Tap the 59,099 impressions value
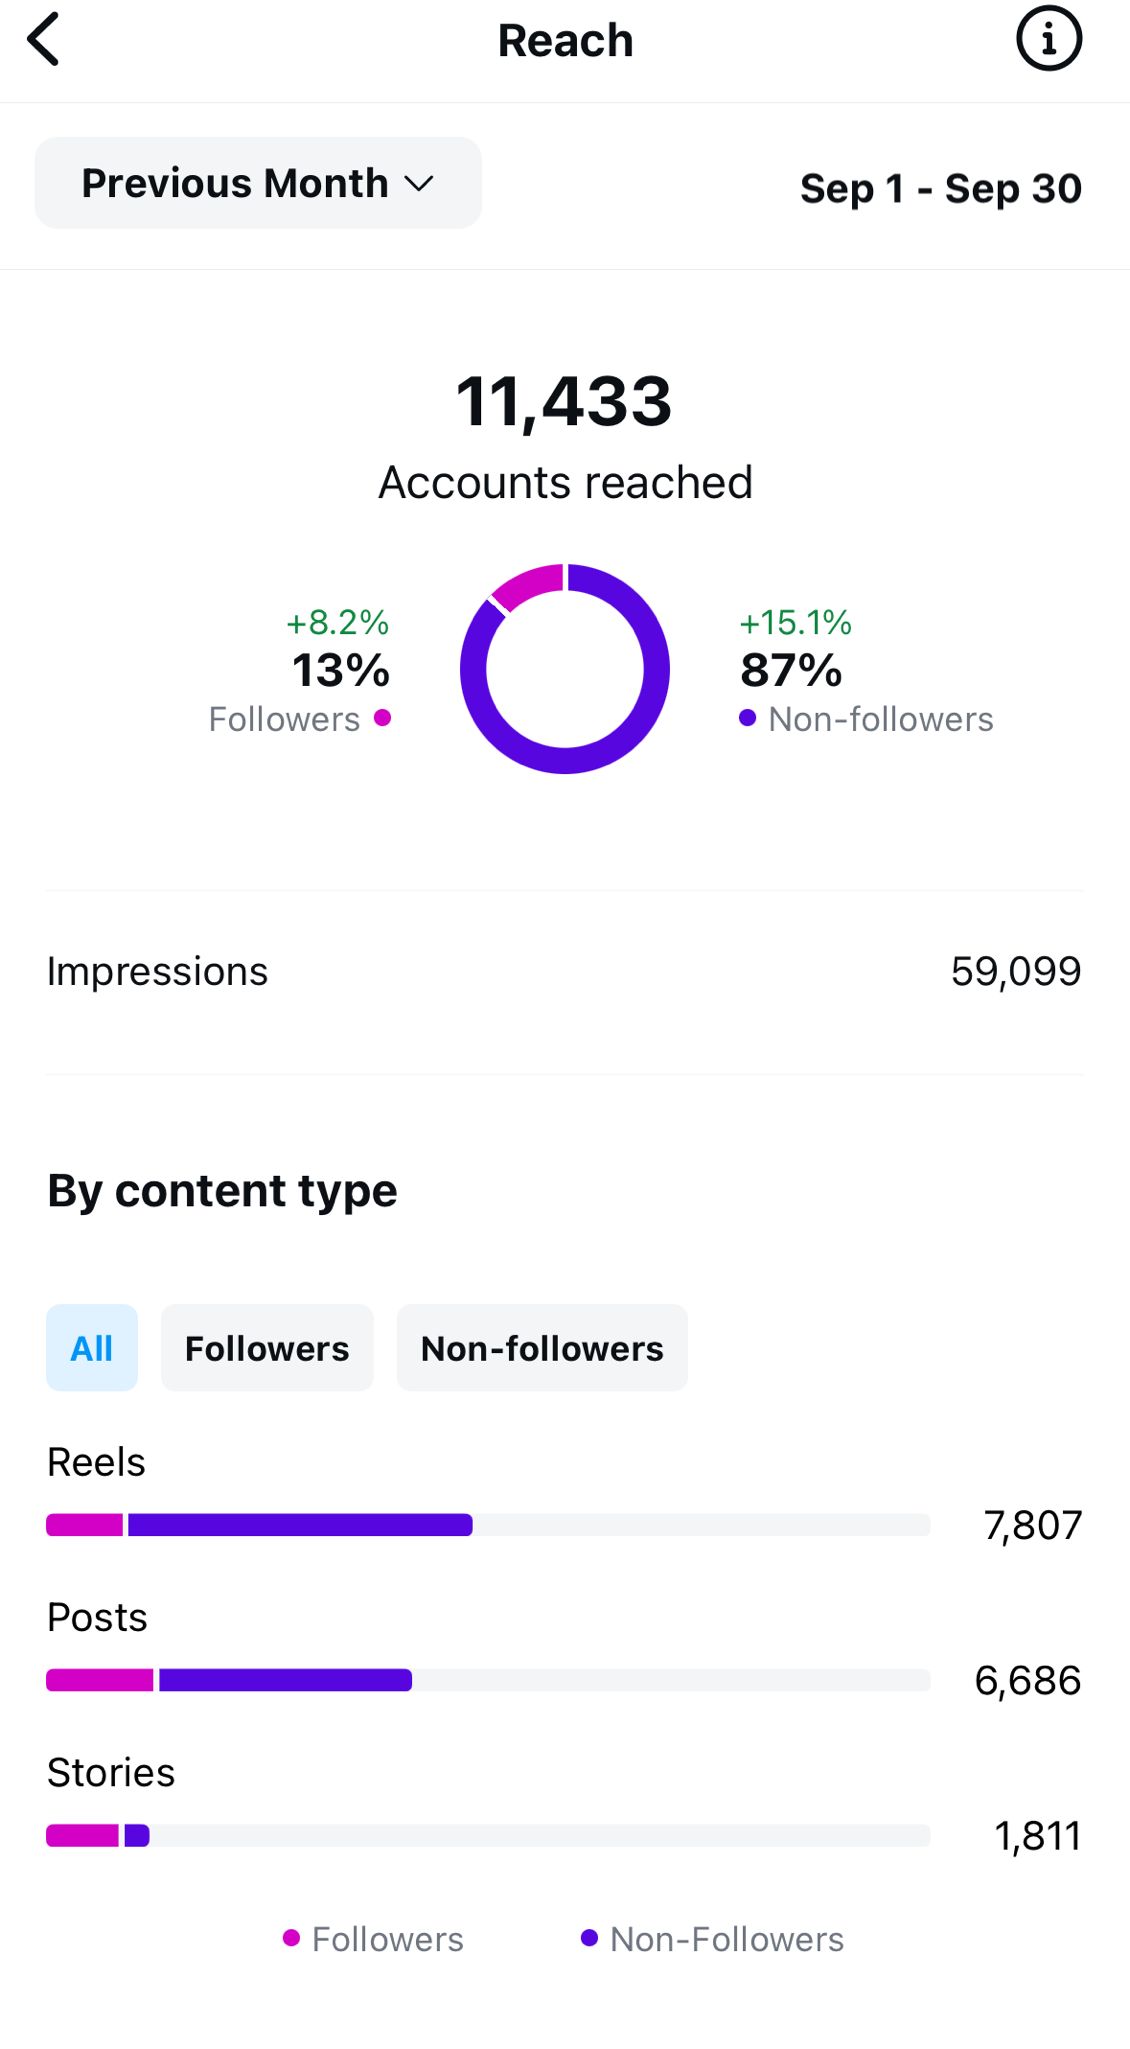The height and width of the screenshot is (2049, 1130). point(1015,972)
